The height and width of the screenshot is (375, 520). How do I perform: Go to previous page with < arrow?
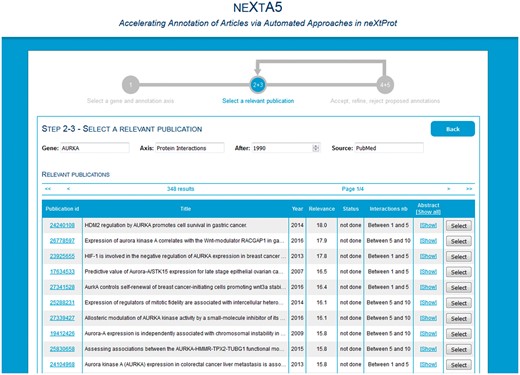(68, 189)
